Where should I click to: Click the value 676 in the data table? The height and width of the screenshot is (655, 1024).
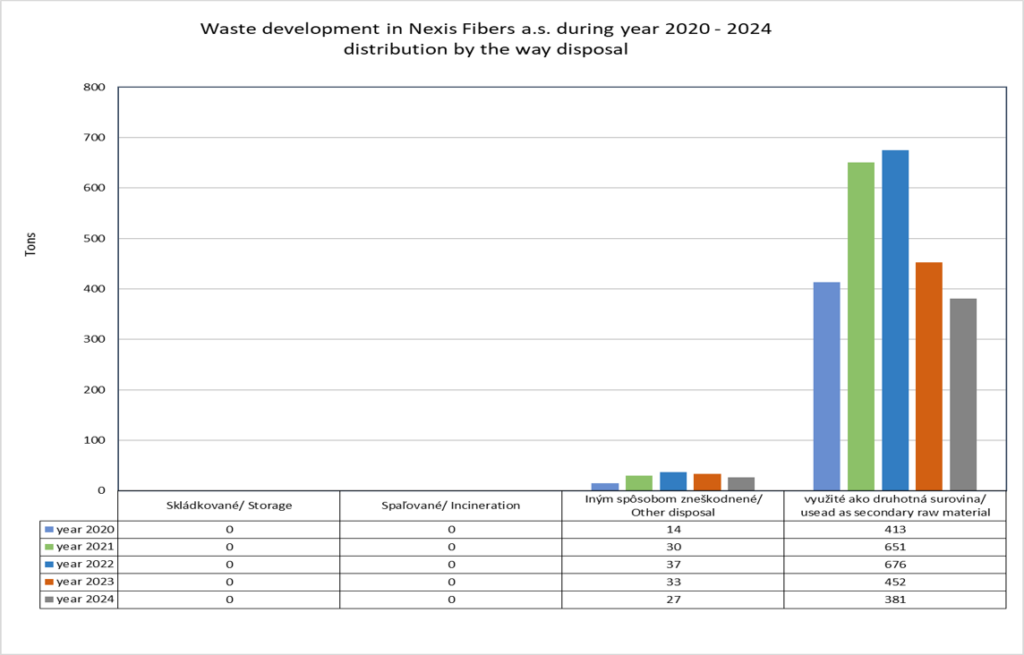pyautogui.click(x=895, y=564)
